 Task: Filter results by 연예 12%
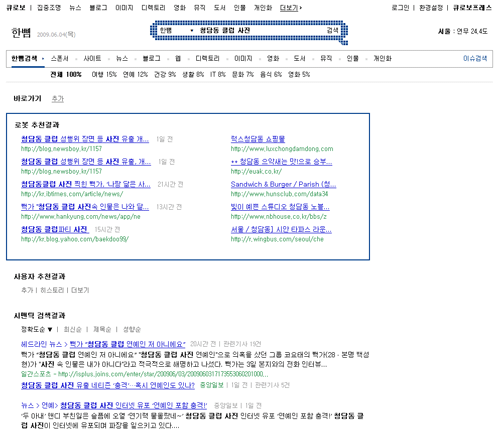135,74
